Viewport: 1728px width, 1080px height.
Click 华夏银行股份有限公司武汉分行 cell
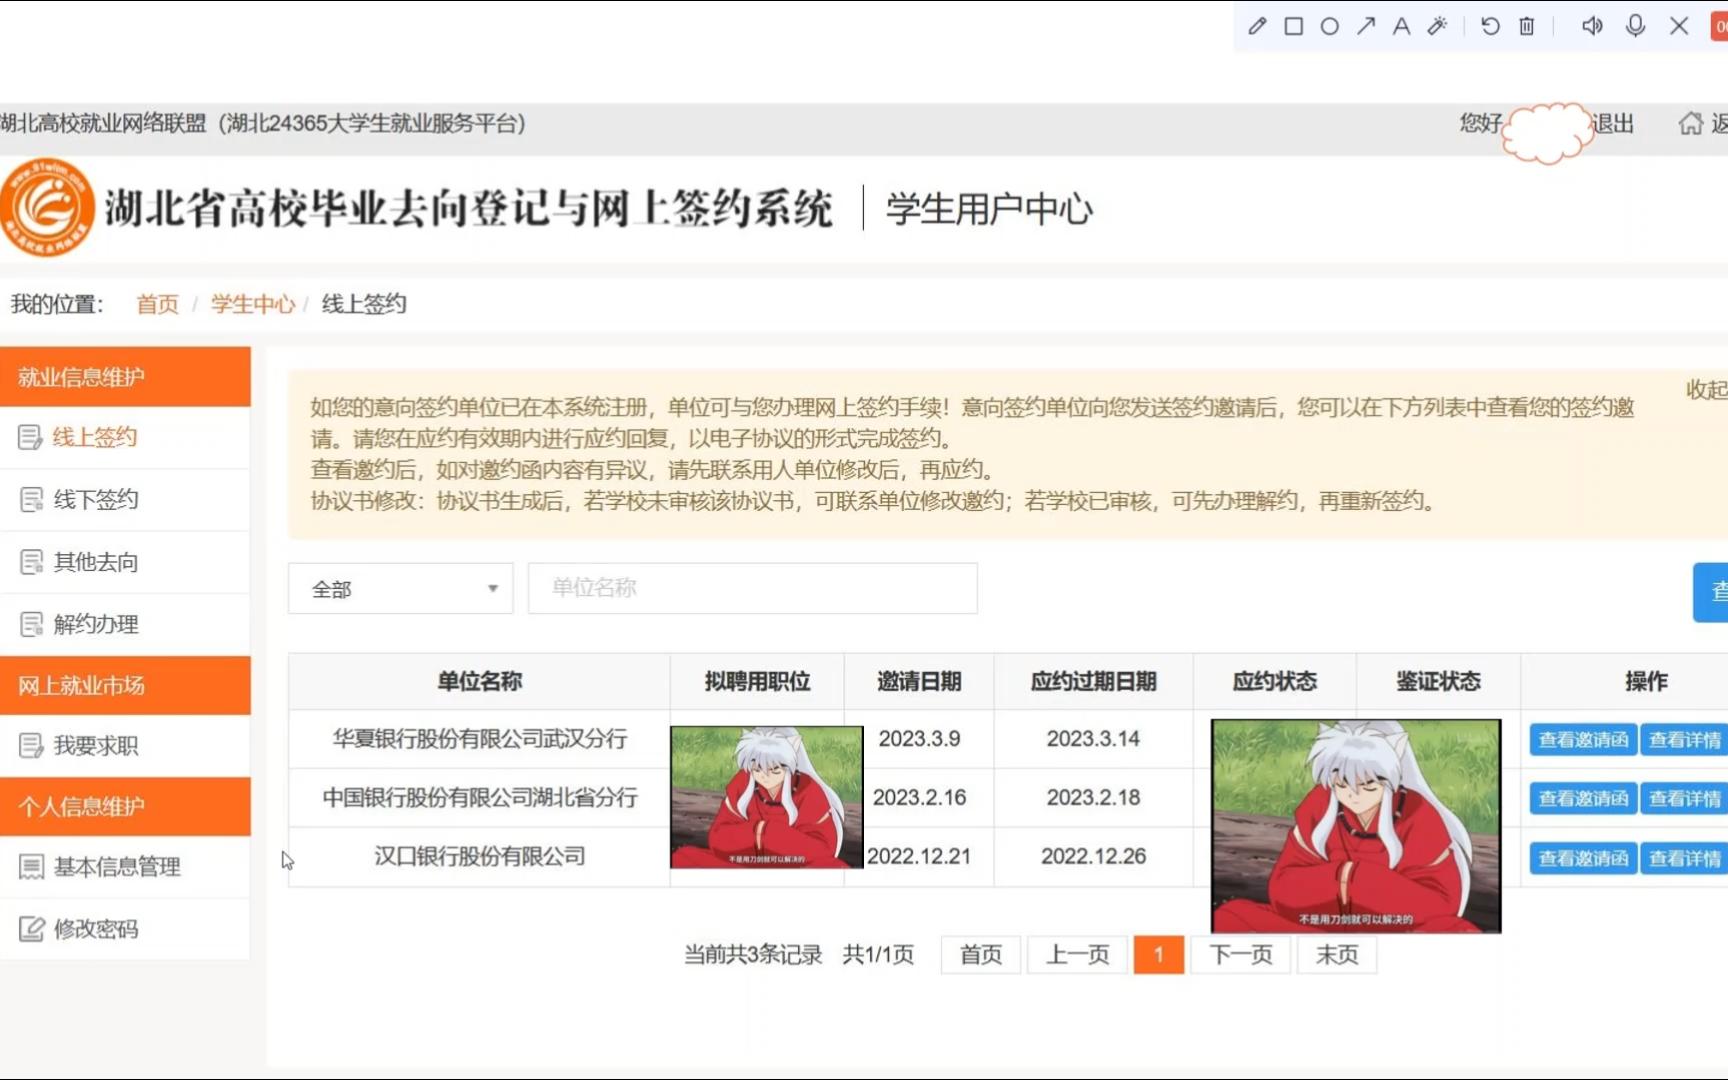(x=480, y=739)
